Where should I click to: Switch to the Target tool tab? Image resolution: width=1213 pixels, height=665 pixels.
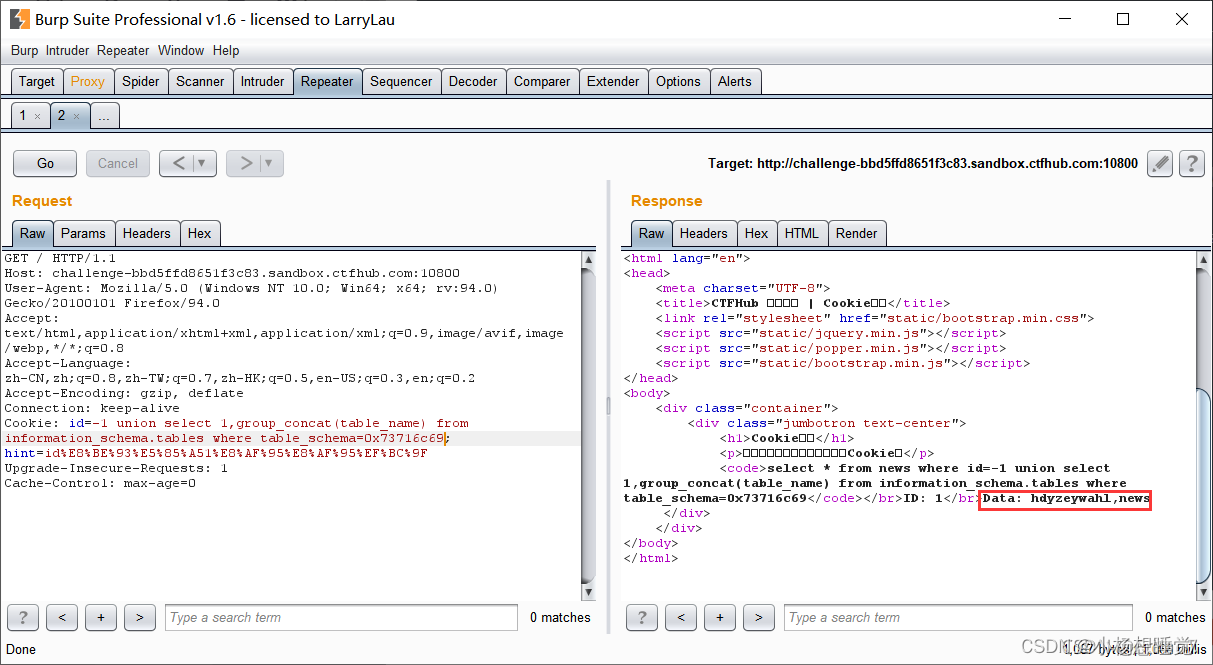tap(37, 81)
